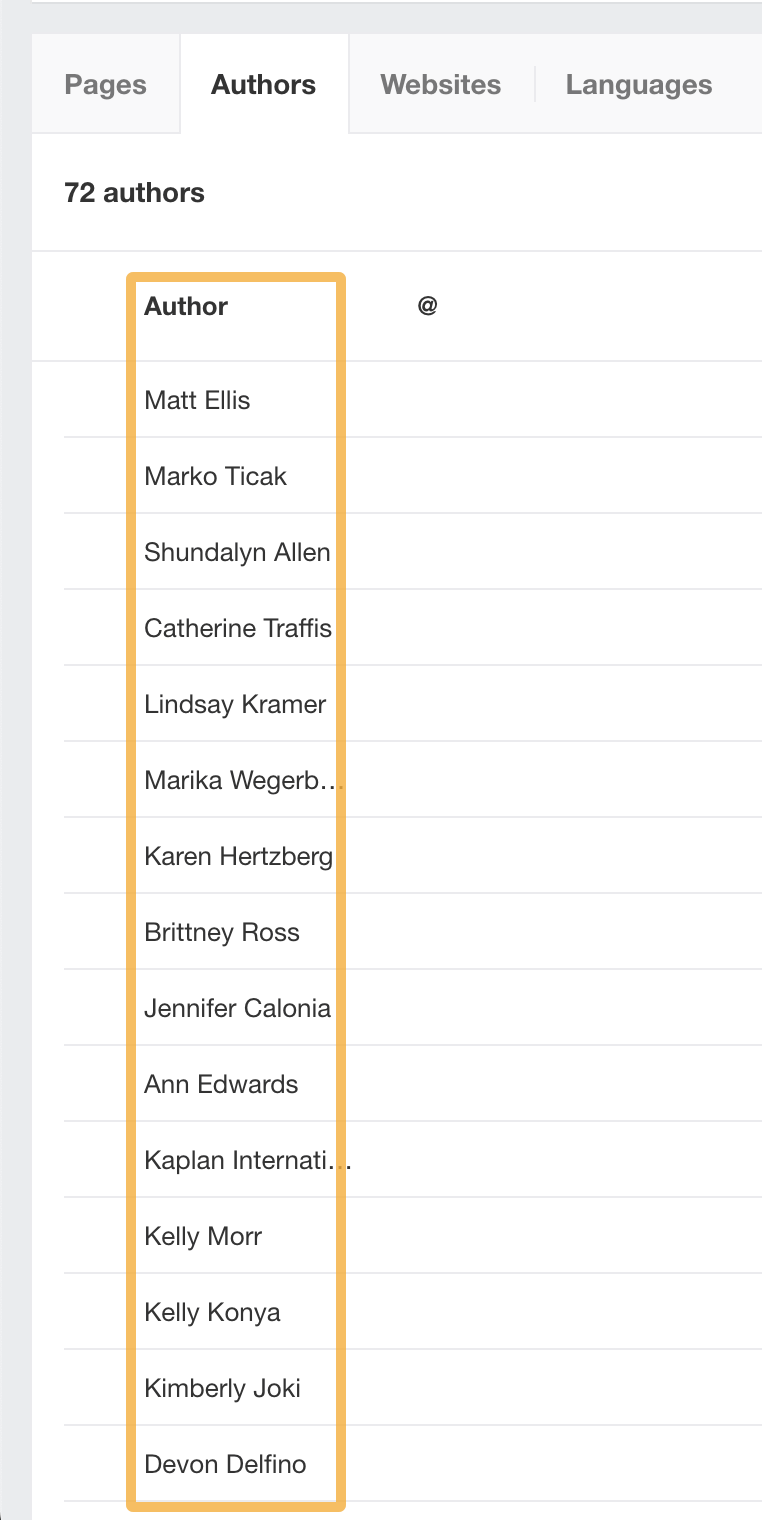Click Jennifer Calonia
This screenshot has height=1520, width=762.
238,1008
